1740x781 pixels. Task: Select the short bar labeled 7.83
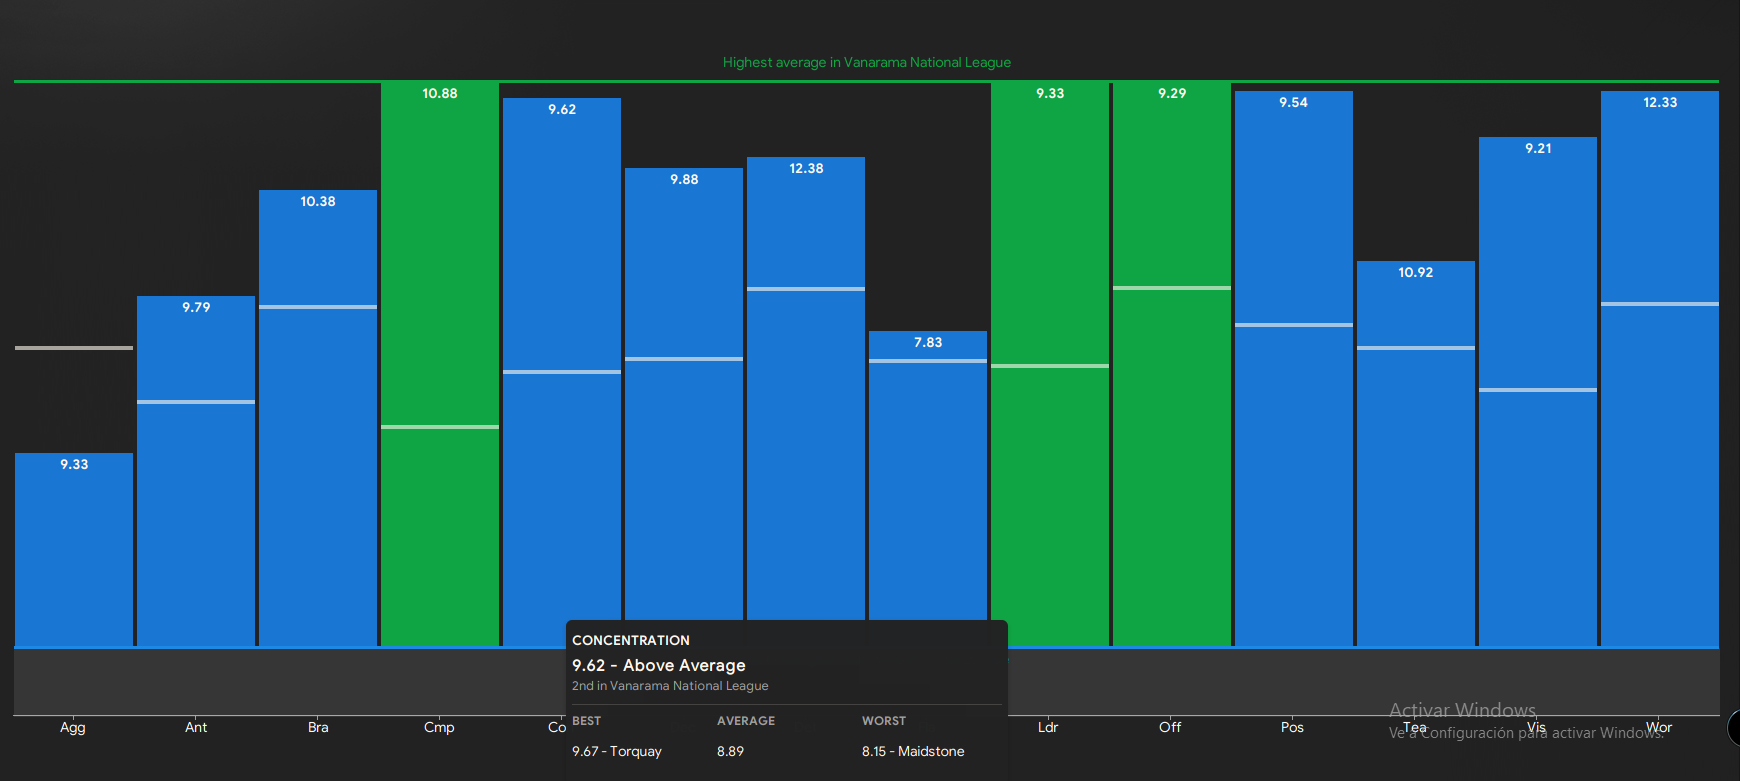tap(928, 476)
